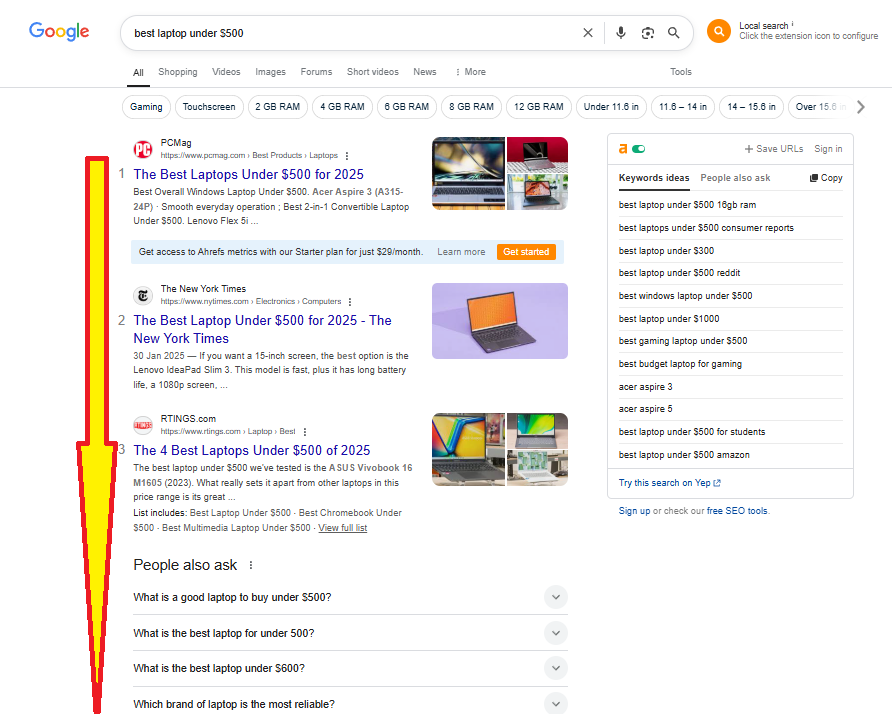Viewport: 892px width, 714px height.
Task: Open the orange Local search extension icon
Action: 718,31
